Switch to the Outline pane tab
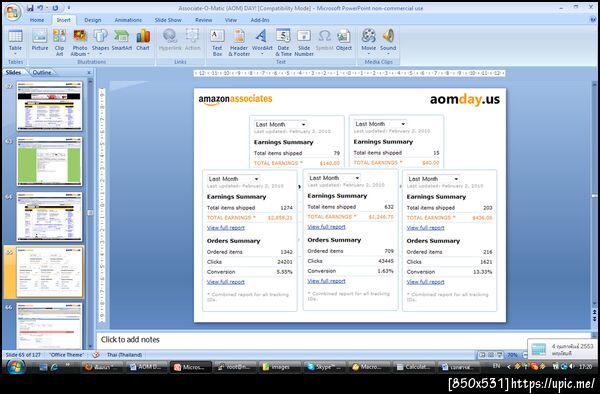The image size is (600, 394). (x=42, y=72)
